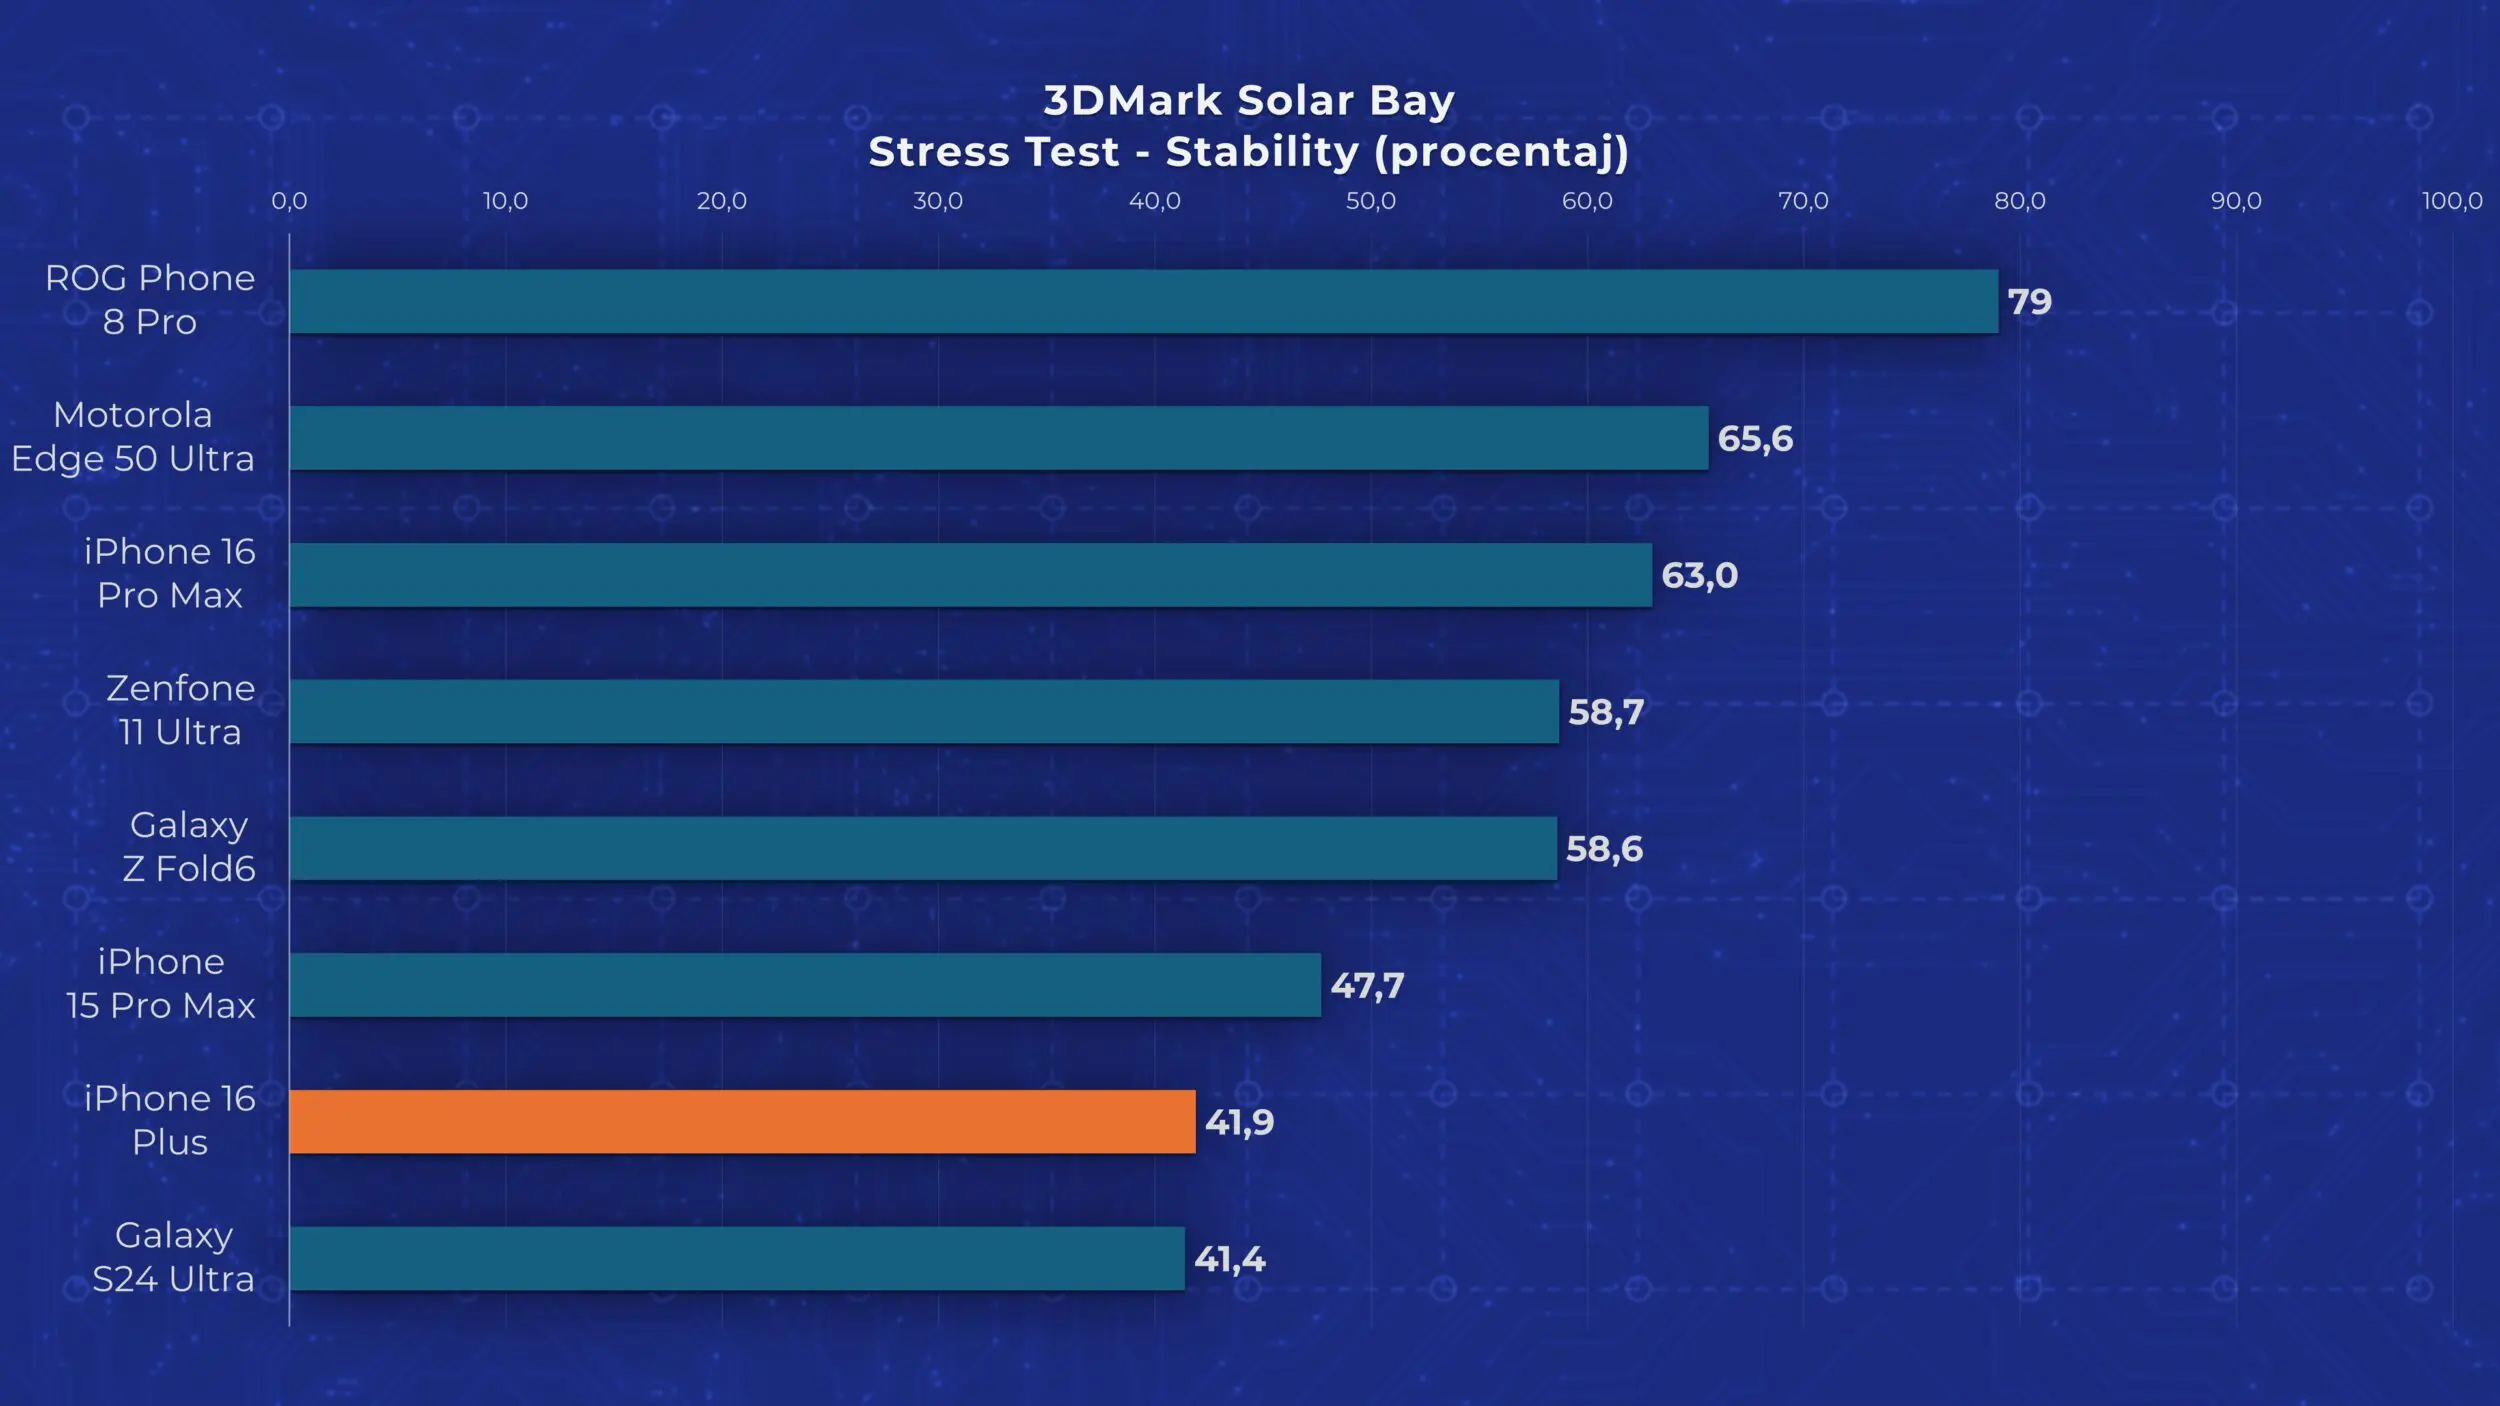Click the "Motorola Edge 50 Ultra" label
Image resolution: width=2500 pixels, height=1406 pixels.
132,437
